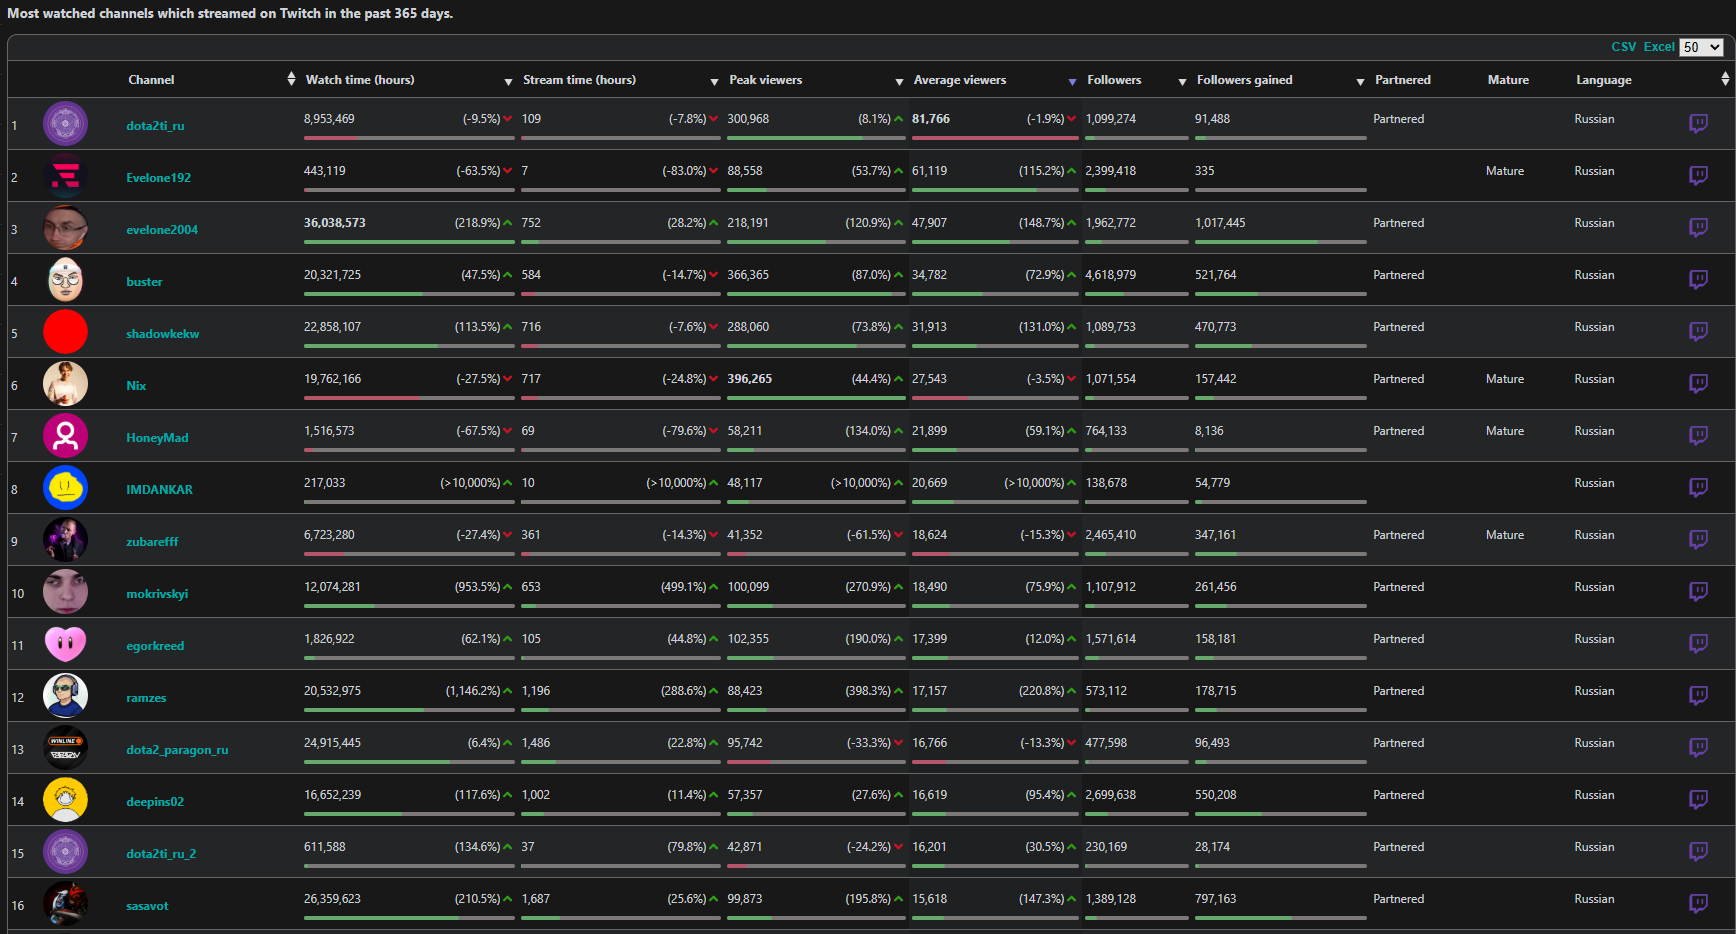Image resolution: width=1736 pixels, height=934 pixels.
Task: Click the Partnered column header
Action: click(1402, 80)
